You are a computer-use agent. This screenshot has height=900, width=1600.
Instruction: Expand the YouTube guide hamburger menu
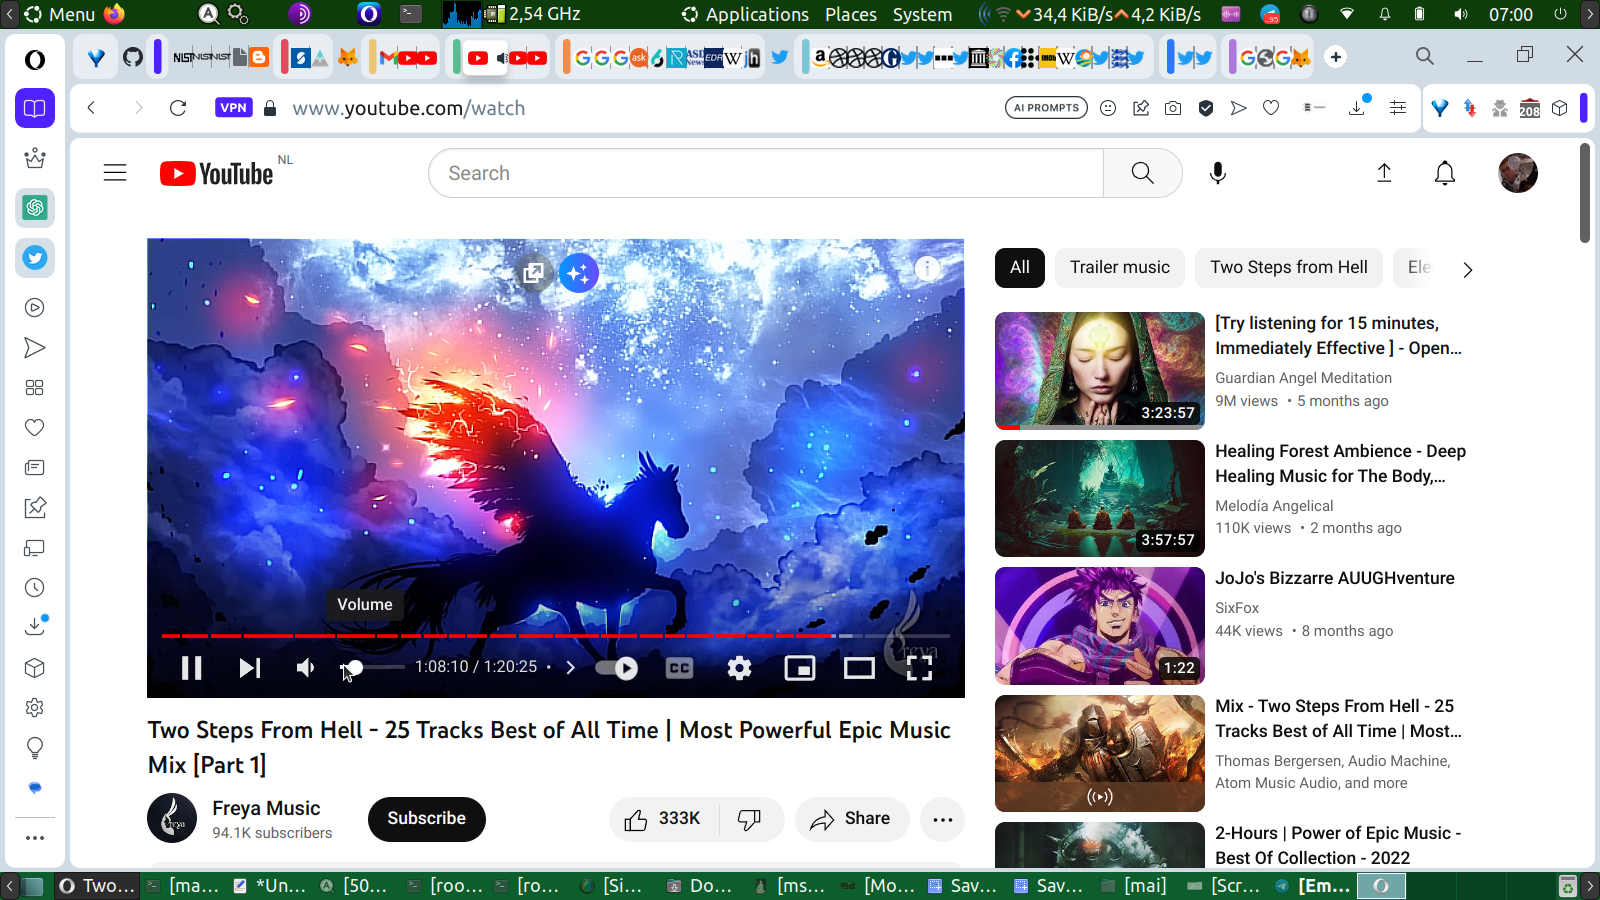115,173
